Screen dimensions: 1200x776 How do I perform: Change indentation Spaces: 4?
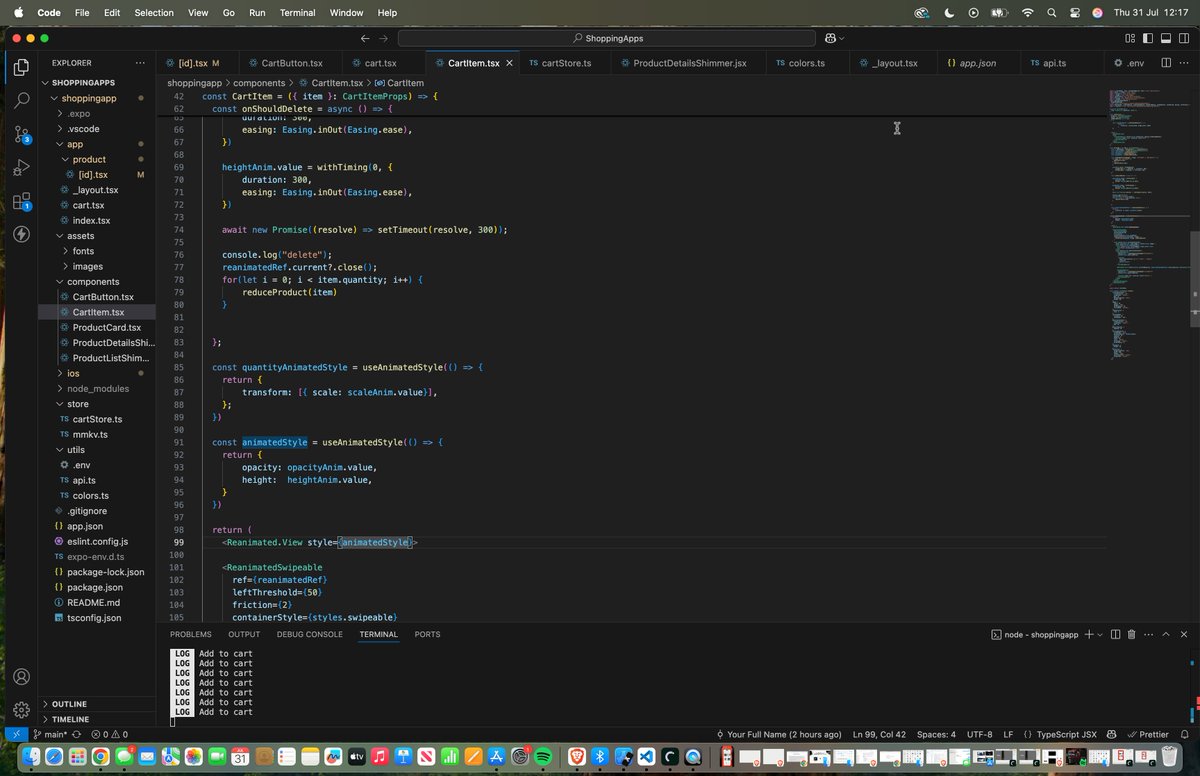point(936,734)
